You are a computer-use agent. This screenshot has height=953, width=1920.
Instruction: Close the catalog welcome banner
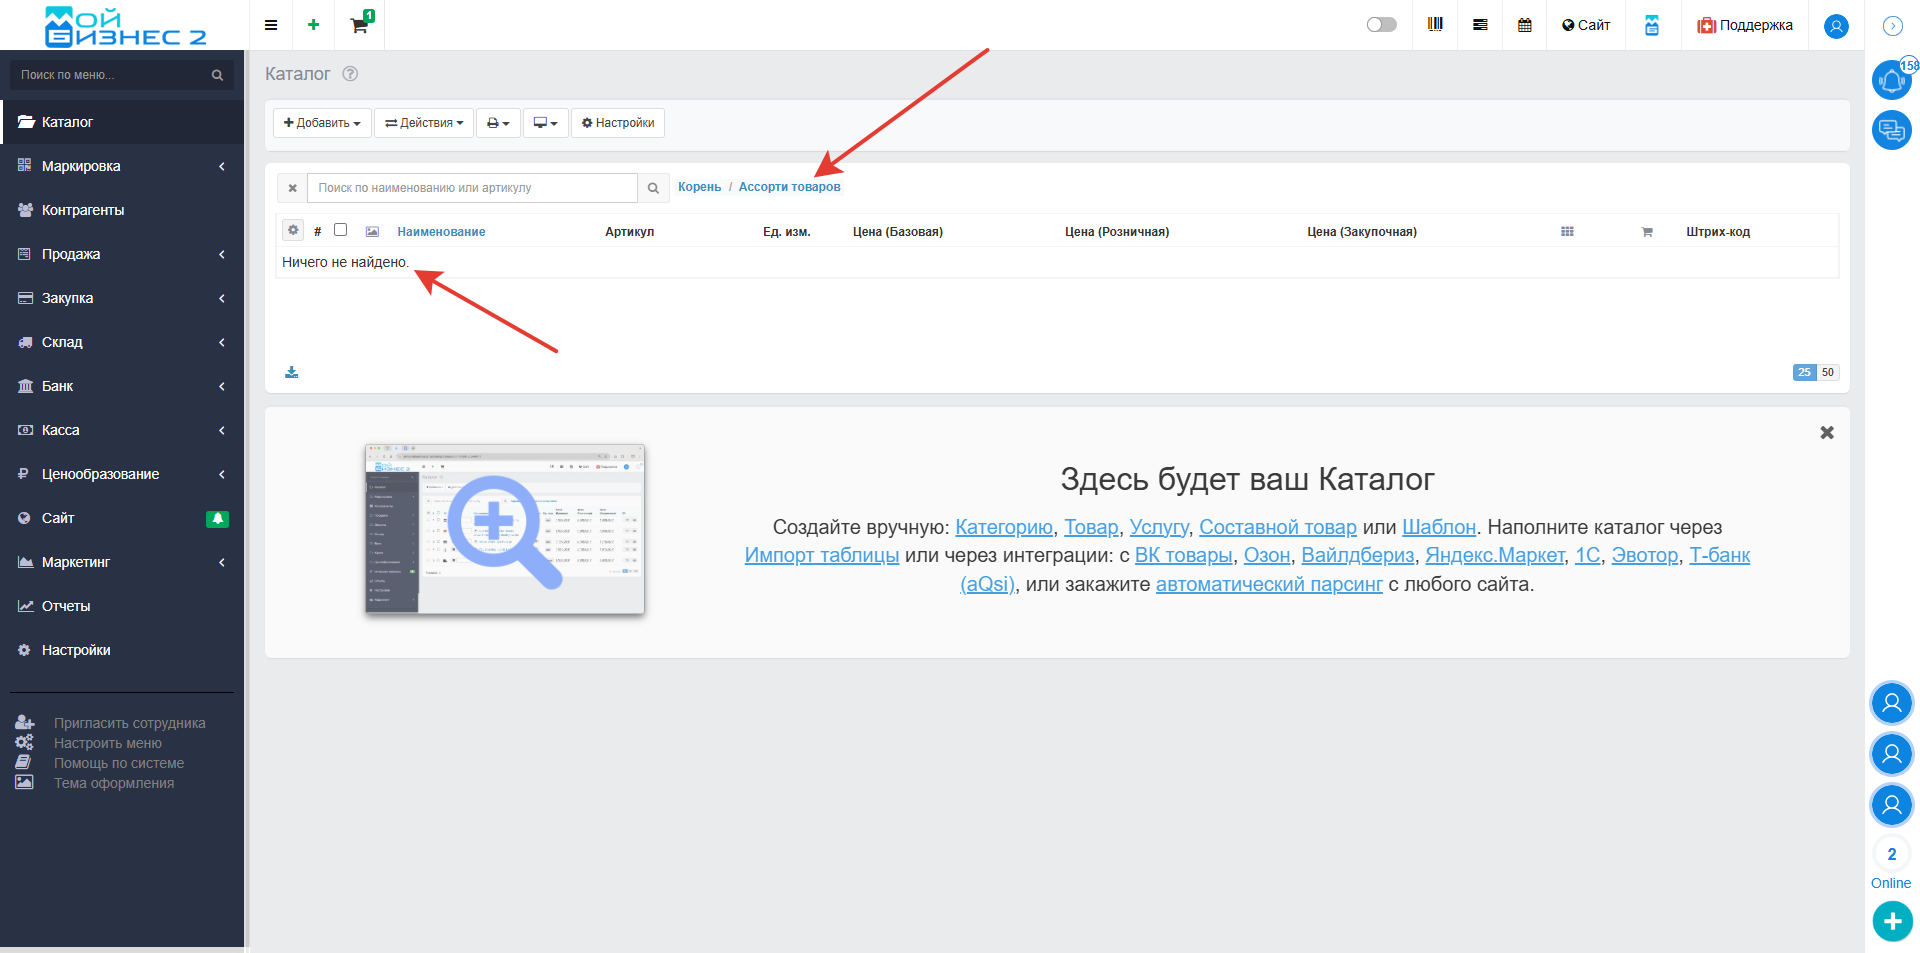(1826, 433)
